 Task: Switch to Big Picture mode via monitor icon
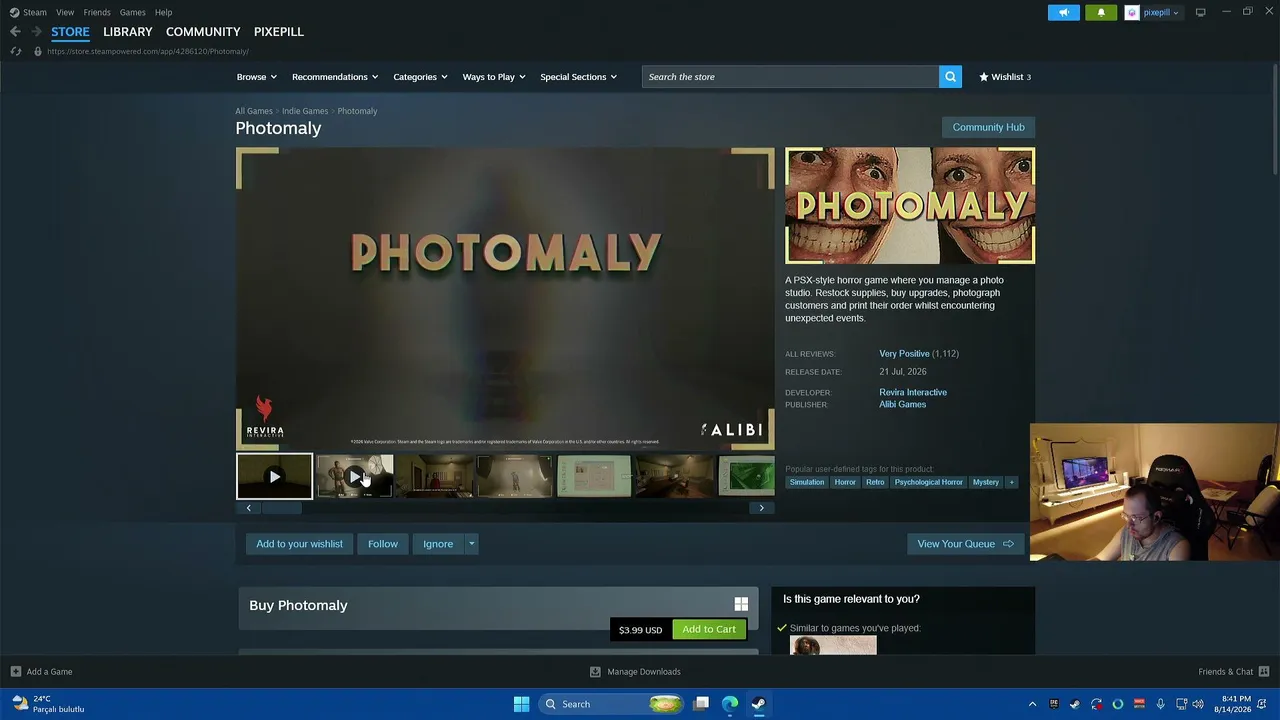point(1200,12)
